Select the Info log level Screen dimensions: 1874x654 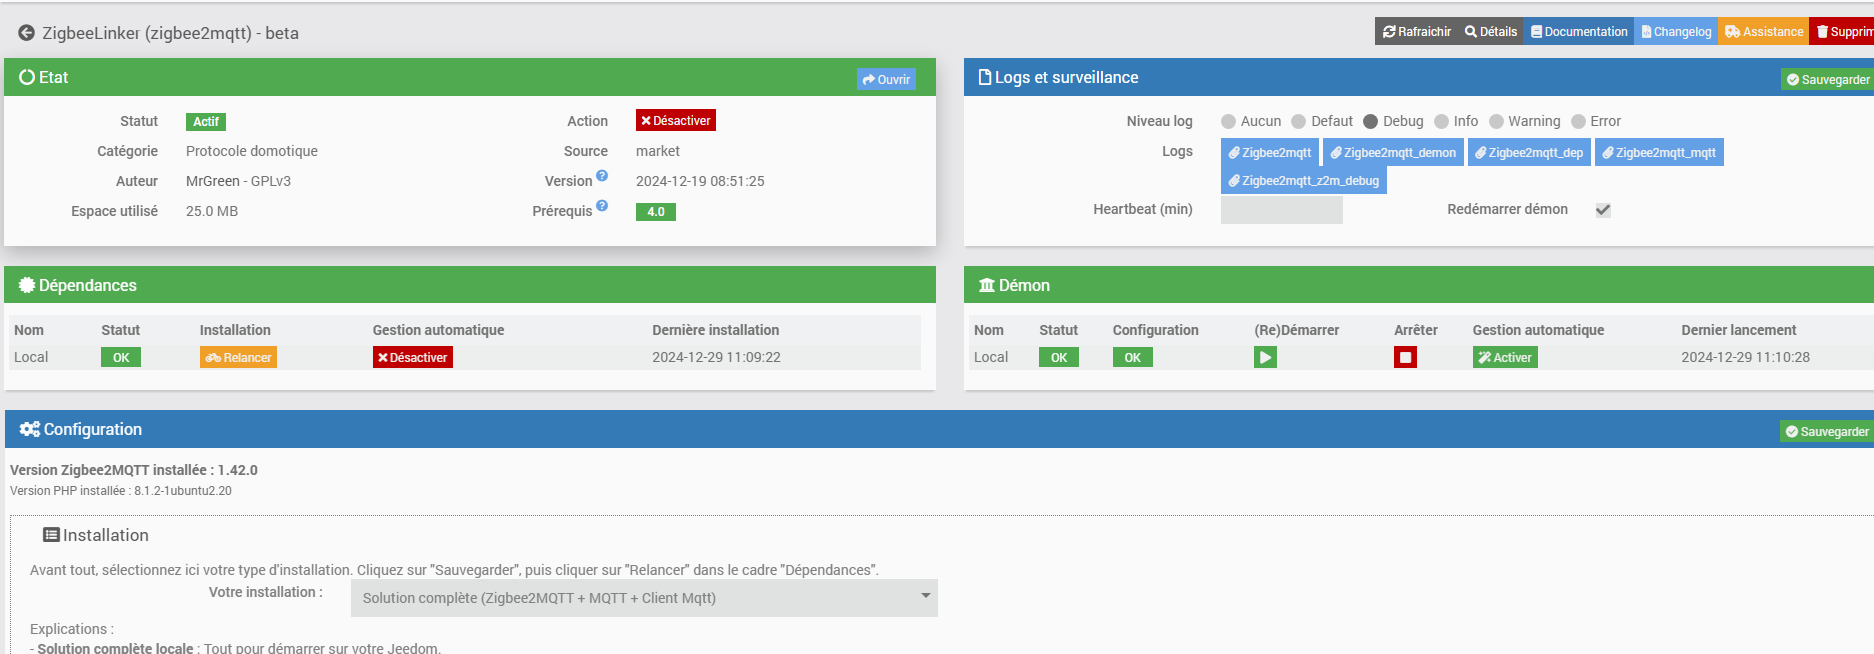(x=1441, y=121)
